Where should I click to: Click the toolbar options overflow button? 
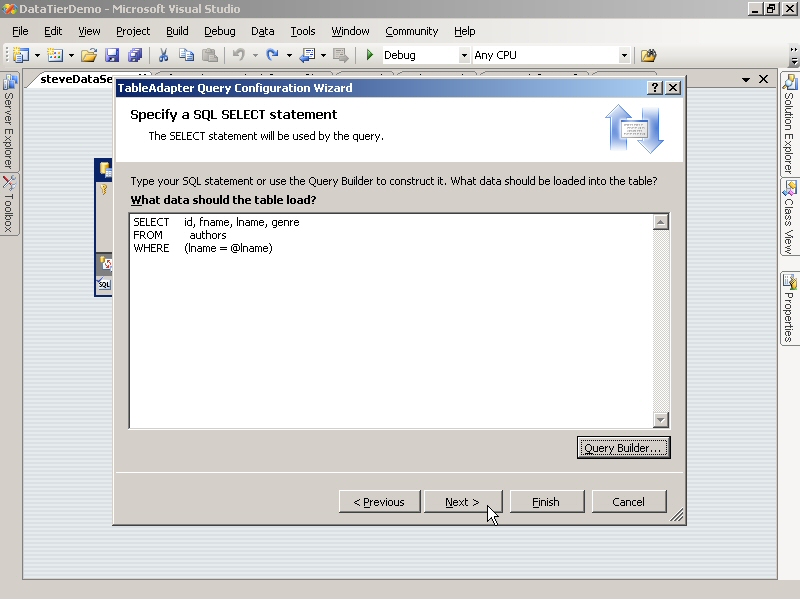click(793, 55)
